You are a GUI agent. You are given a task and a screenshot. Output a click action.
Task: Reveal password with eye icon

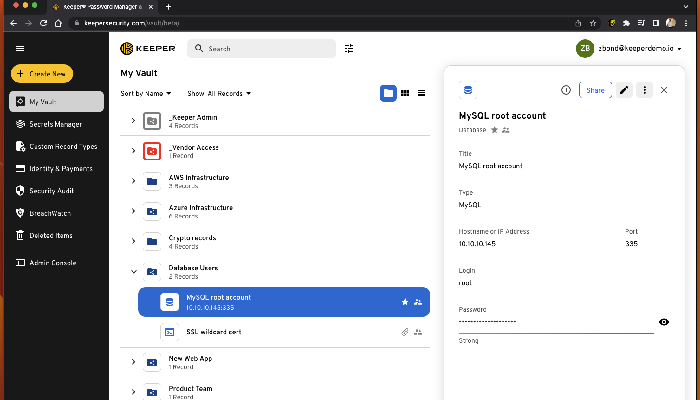[x=664, y=322]
